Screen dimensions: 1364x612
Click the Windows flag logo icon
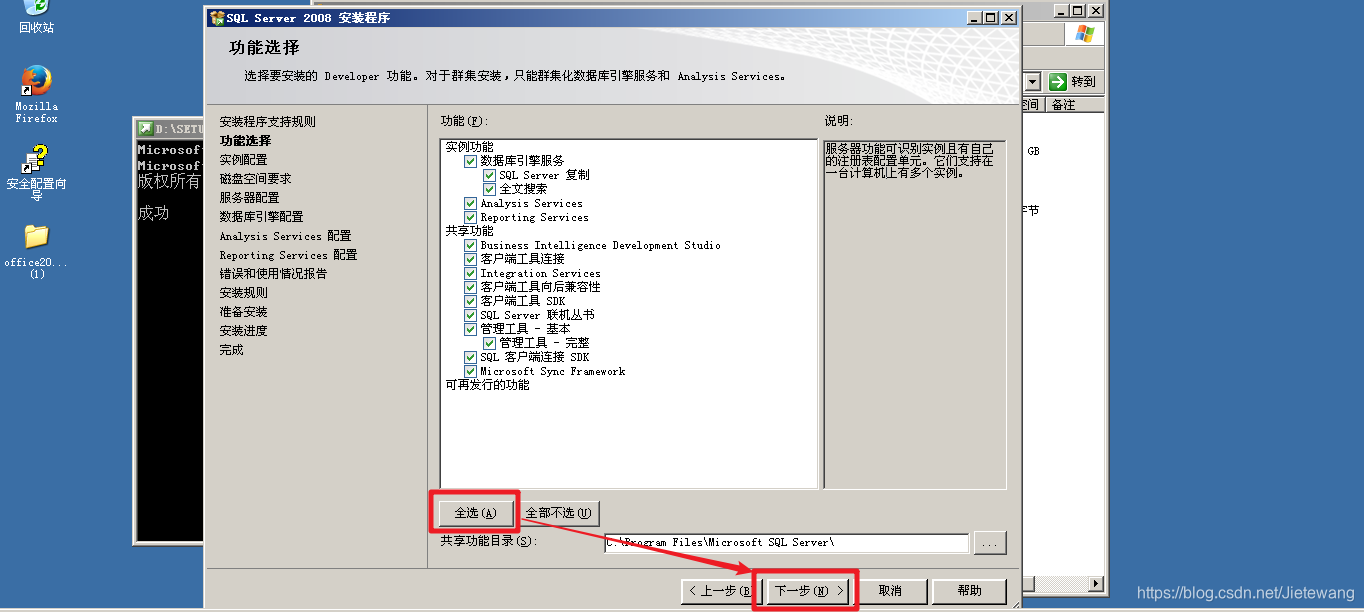pyautogui.click(x=1084, y=34)
